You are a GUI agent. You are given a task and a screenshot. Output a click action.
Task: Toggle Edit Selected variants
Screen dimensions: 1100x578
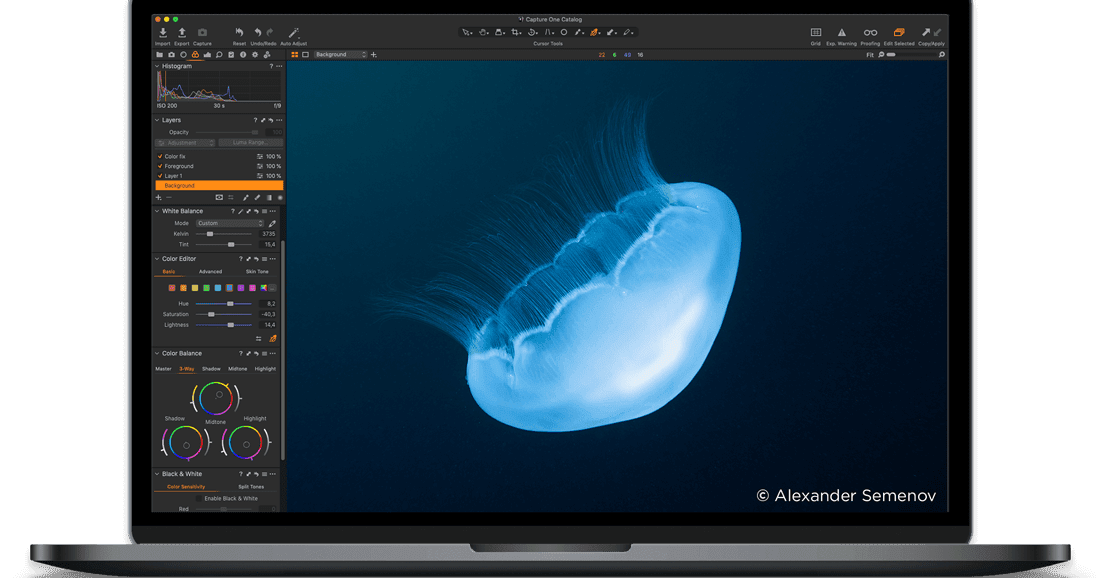[899, 33]
